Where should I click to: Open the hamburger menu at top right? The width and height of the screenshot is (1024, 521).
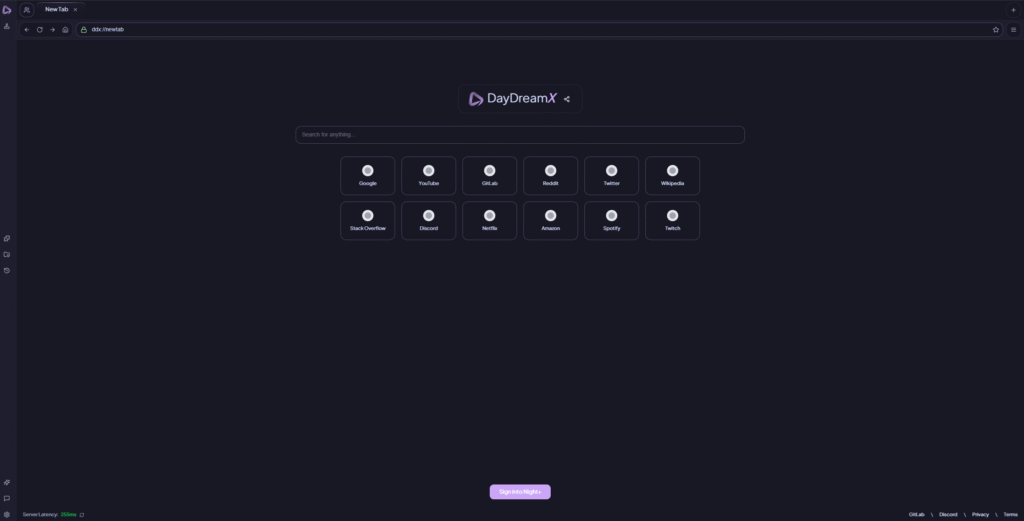pyautogui.click(x=1013, y=30)
